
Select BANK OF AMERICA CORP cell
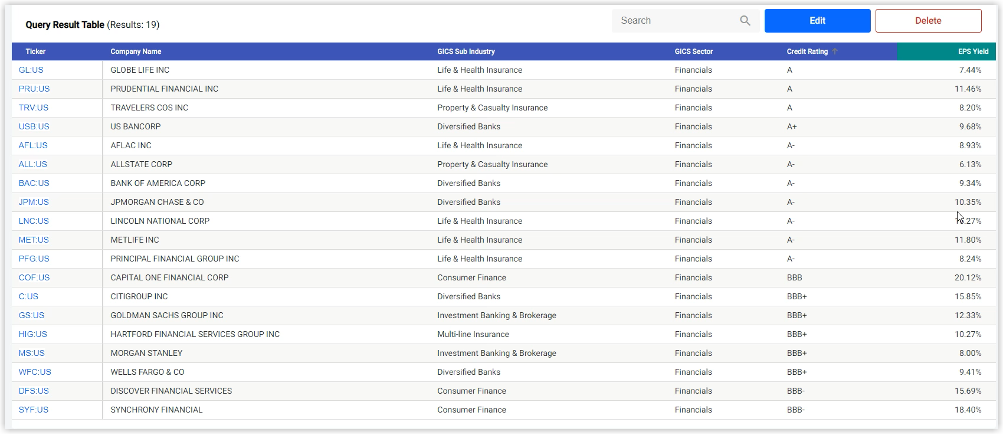click(x=158, y=183)
